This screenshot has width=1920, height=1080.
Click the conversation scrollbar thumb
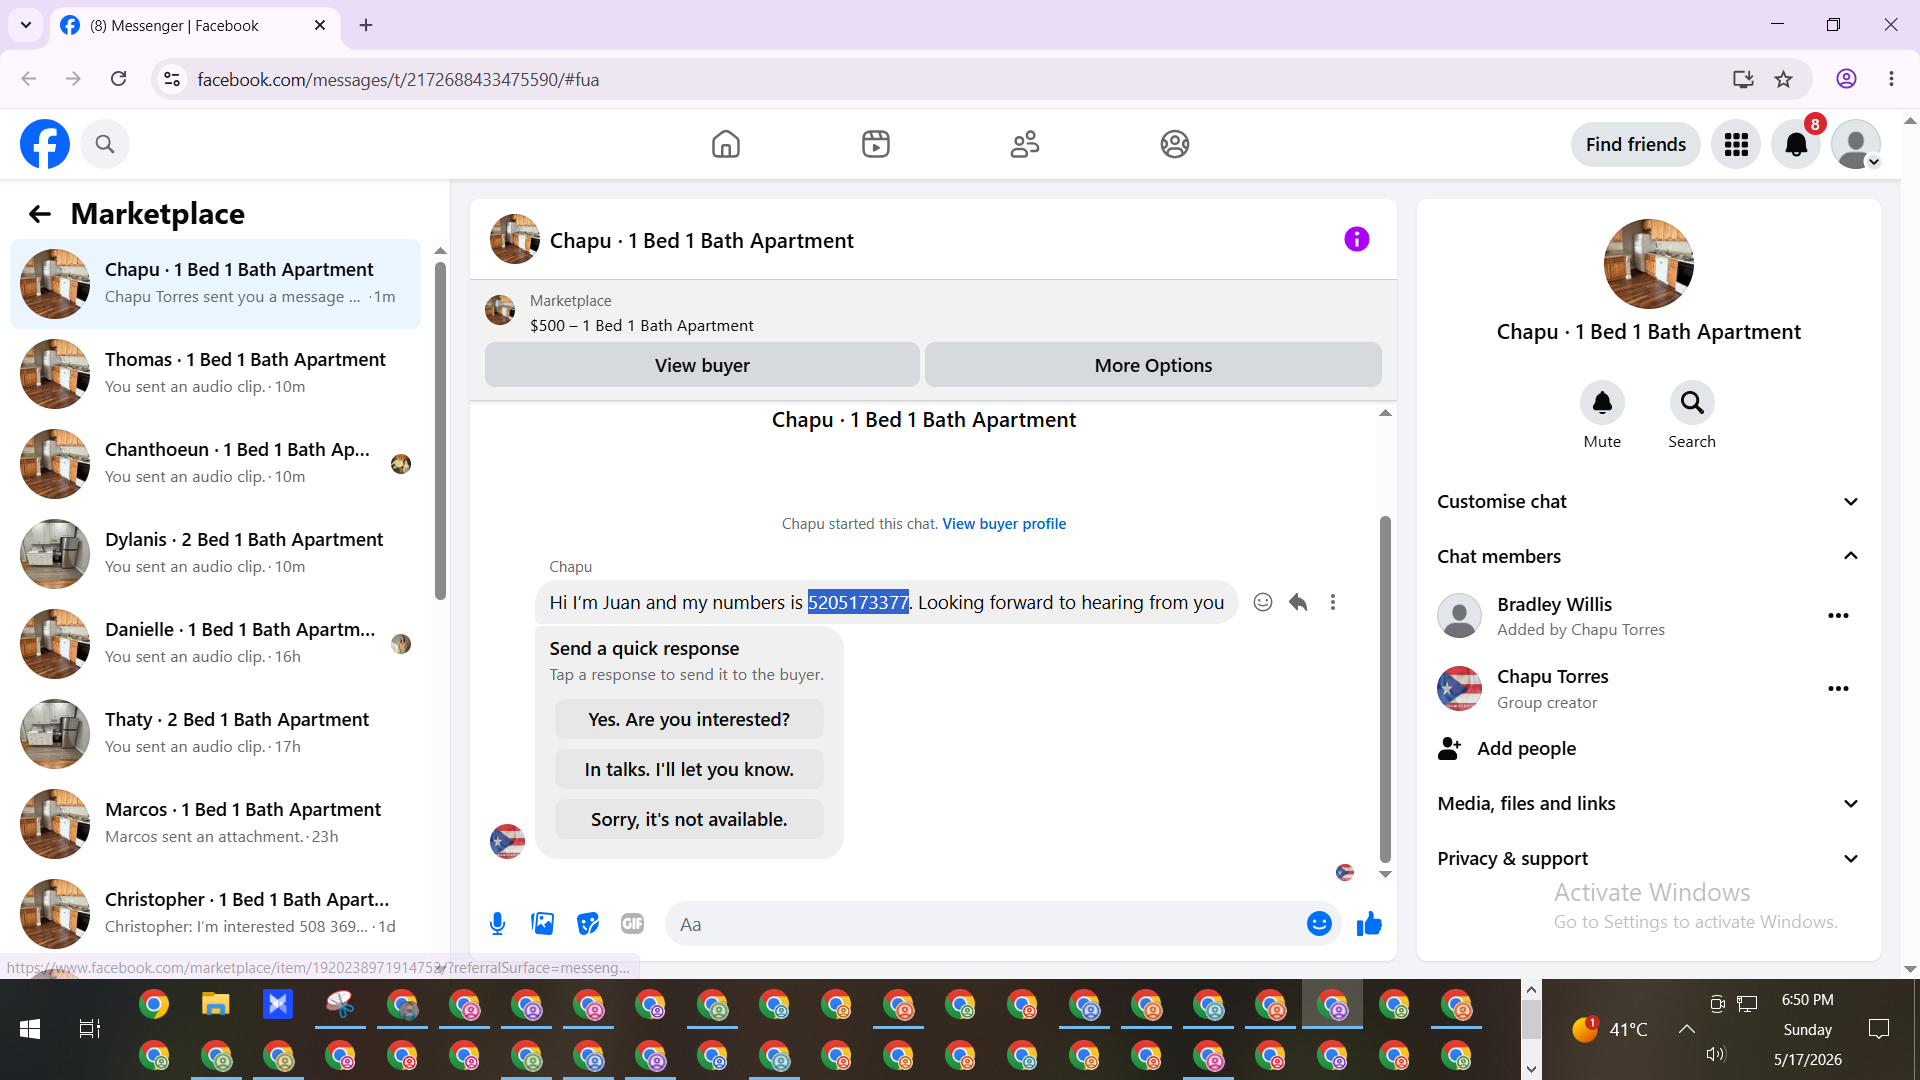coord(1385,689)
